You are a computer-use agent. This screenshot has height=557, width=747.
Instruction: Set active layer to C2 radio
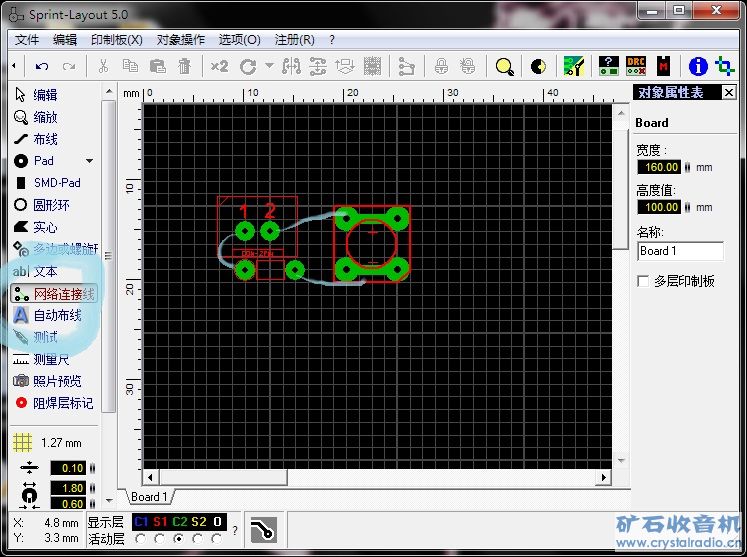coord(179,539)
